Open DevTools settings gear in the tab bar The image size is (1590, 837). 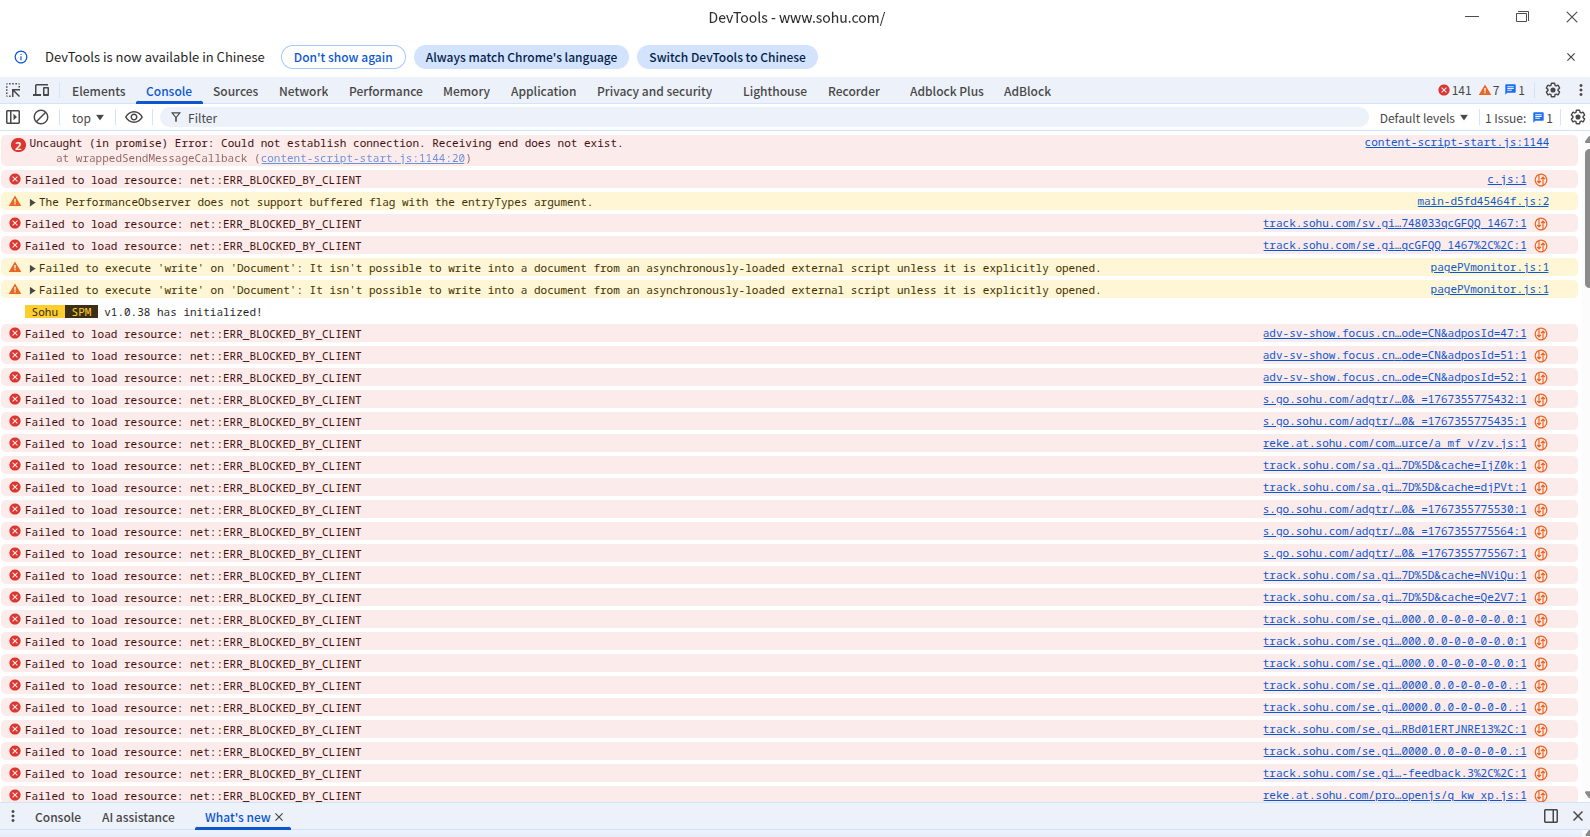click(1553, 90)
